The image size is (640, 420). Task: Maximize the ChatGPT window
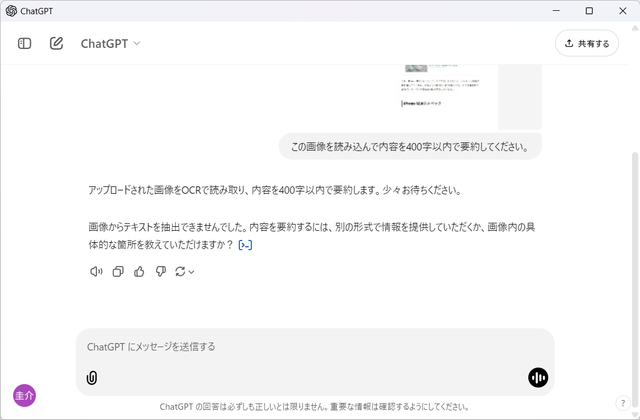(x=589, y=11)
